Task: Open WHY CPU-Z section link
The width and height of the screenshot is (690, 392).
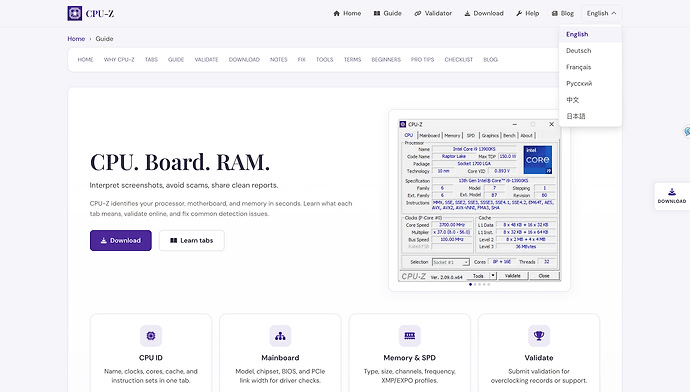Action: point(119,59)
